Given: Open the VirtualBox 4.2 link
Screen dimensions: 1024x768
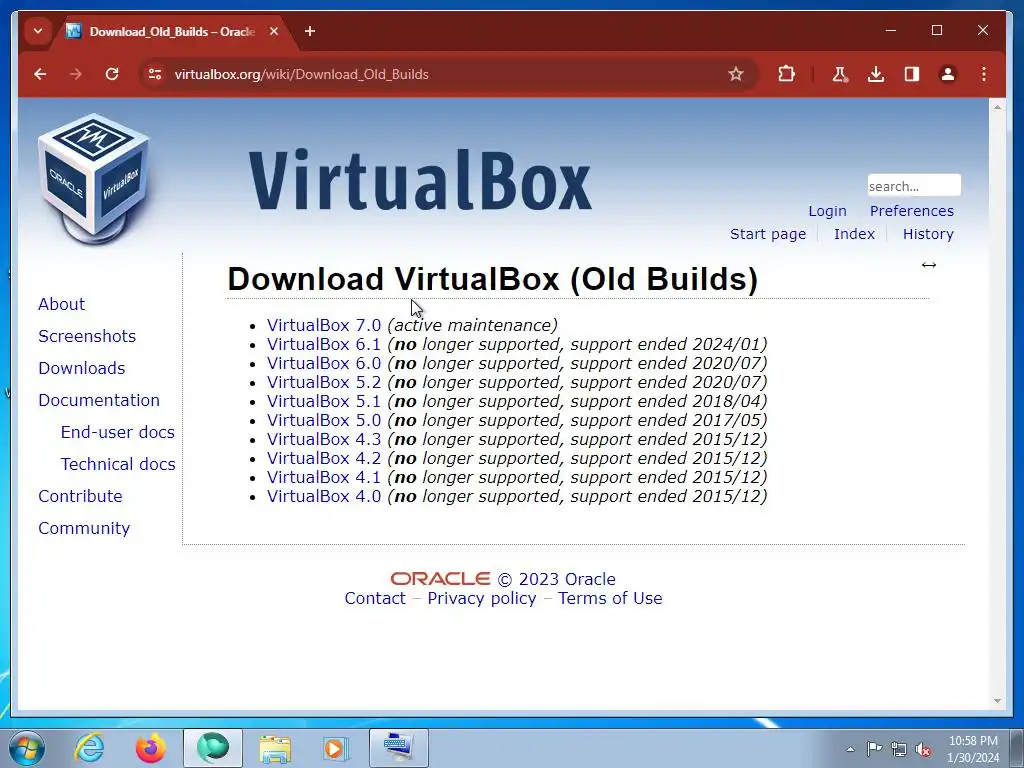Looking at the screenshot, I should click(323, 458).
